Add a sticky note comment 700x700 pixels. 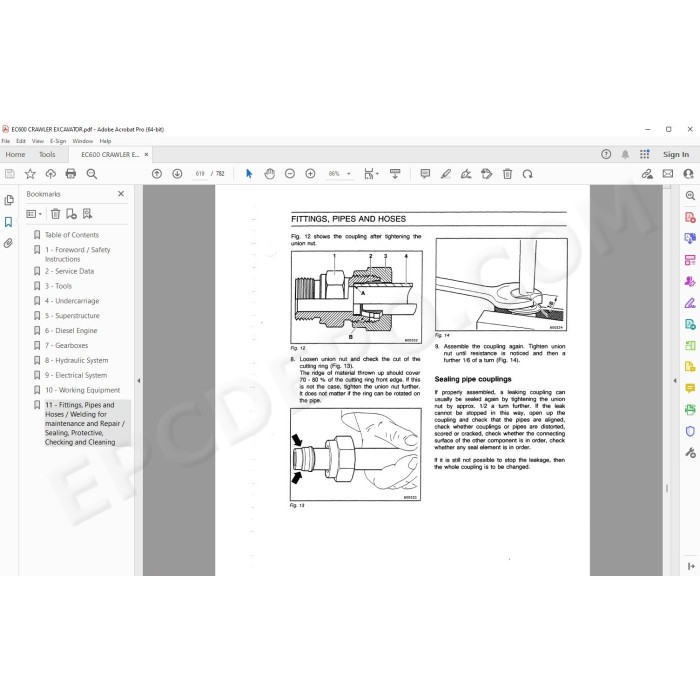coord(425,174)
